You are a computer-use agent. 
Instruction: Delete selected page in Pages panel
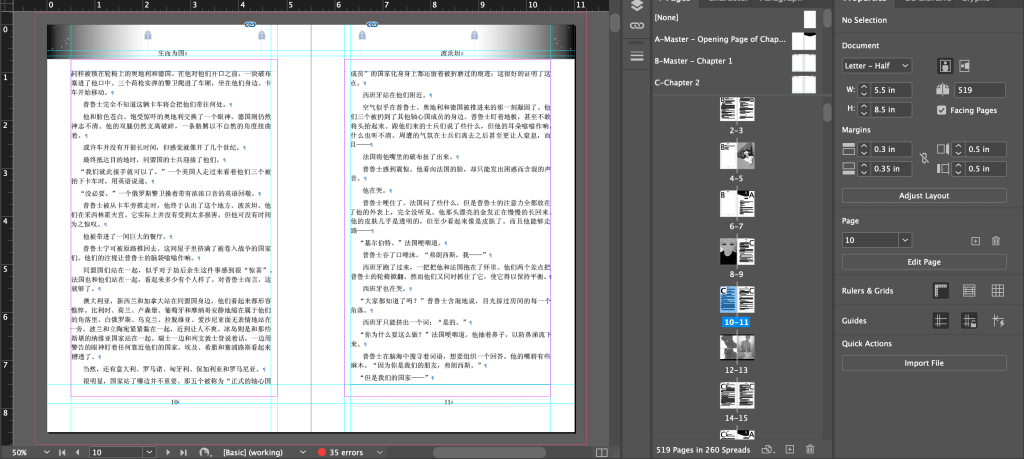click(x=810, y=450)
